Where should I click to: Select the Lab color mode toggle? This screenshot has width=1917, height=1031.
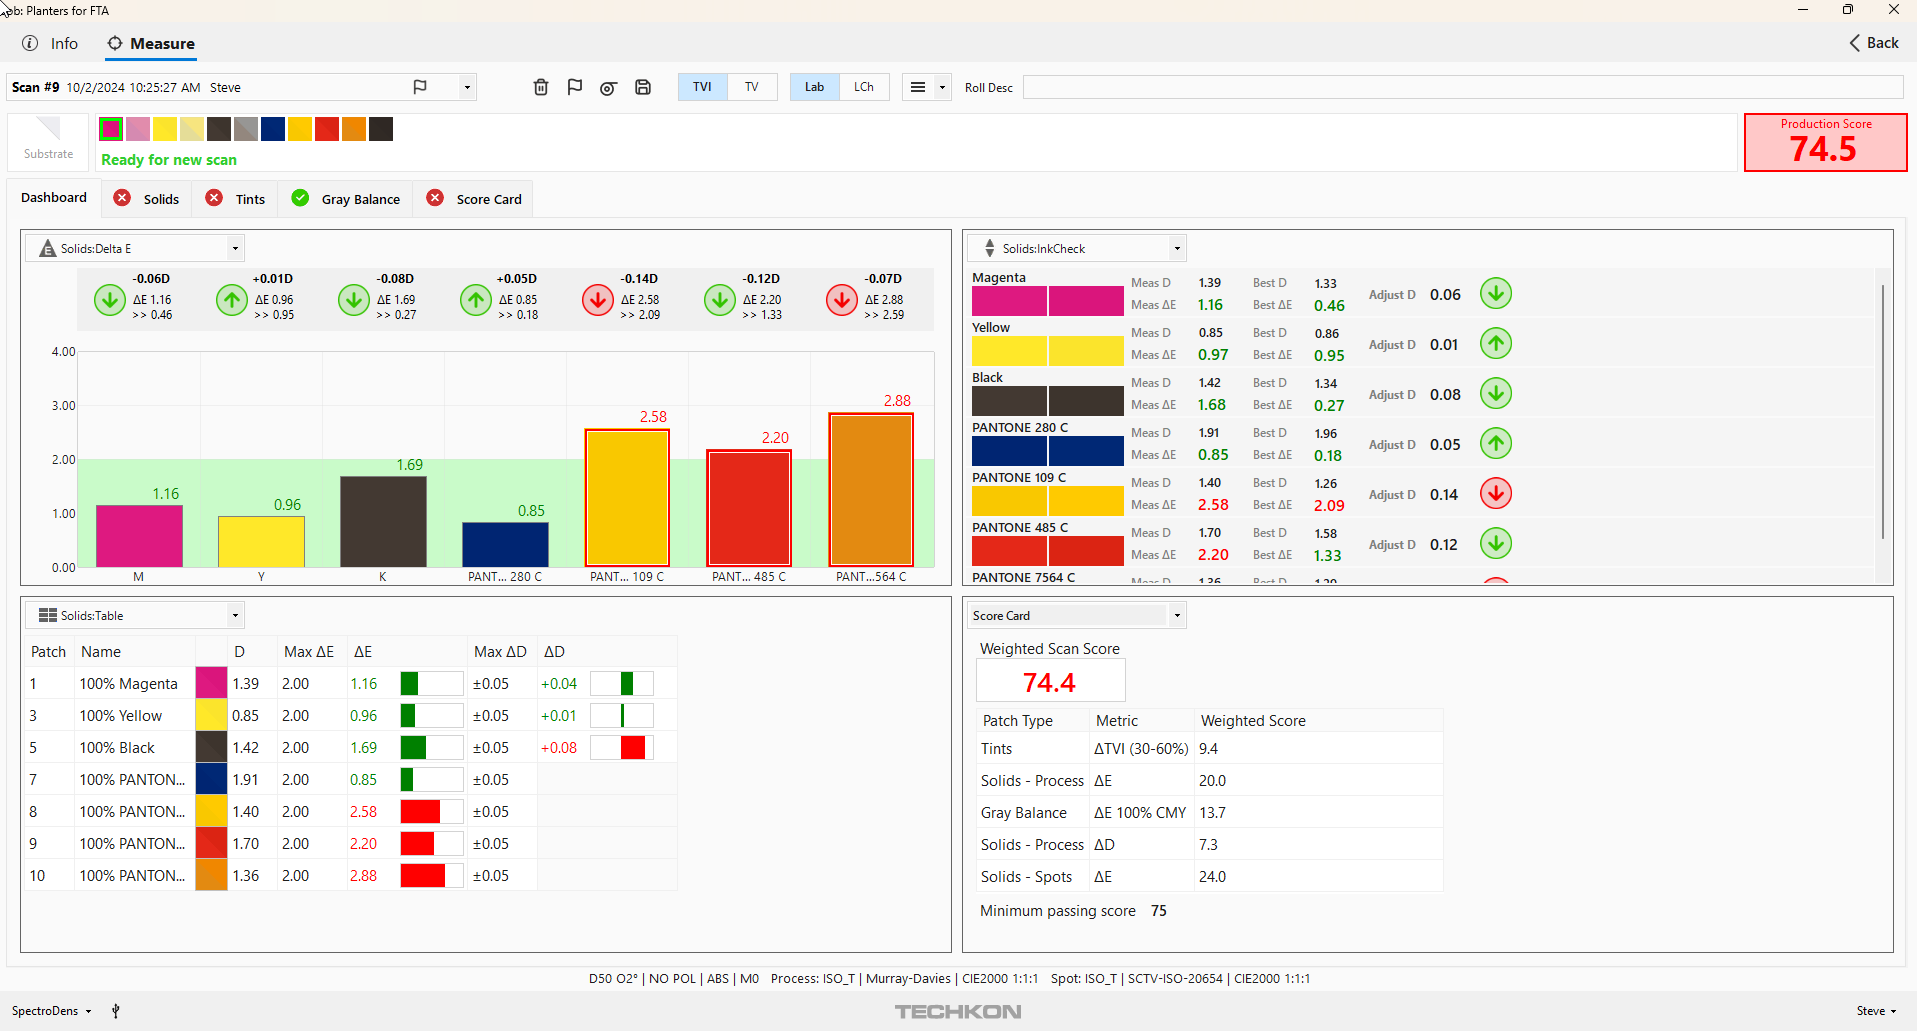point(814,87)
